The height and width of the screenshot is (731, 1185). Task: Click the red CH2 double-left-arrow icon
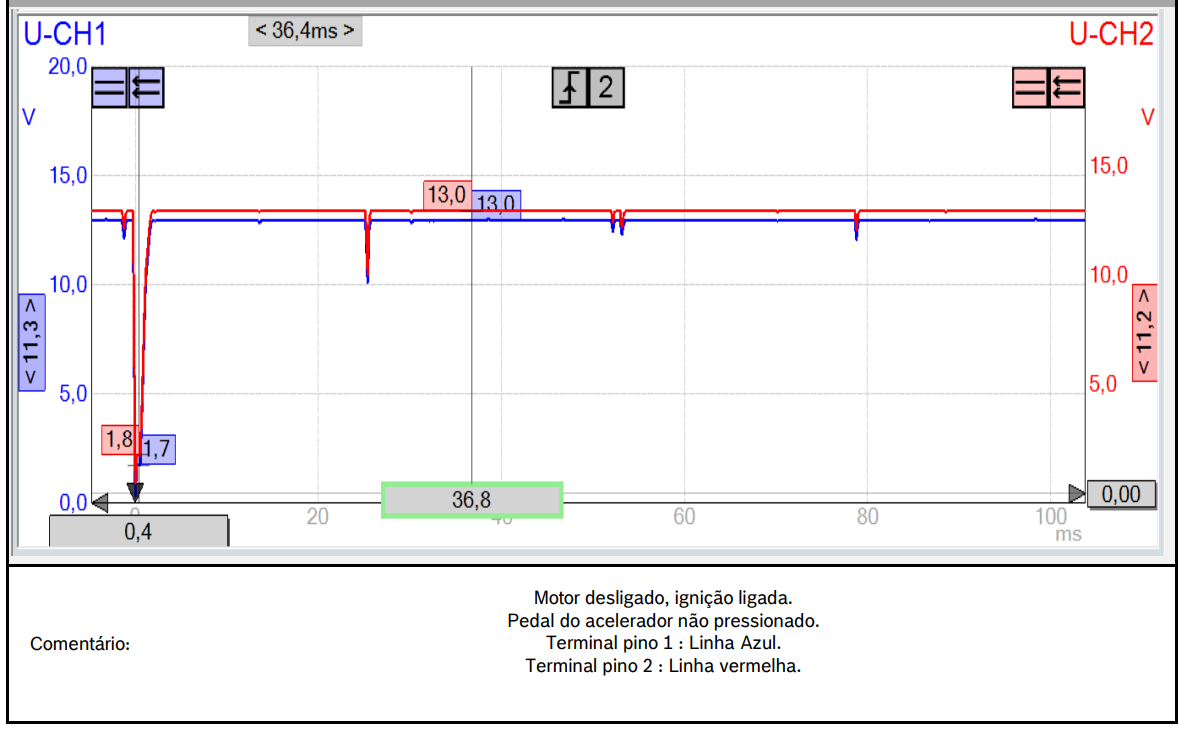click(1067, 89)
